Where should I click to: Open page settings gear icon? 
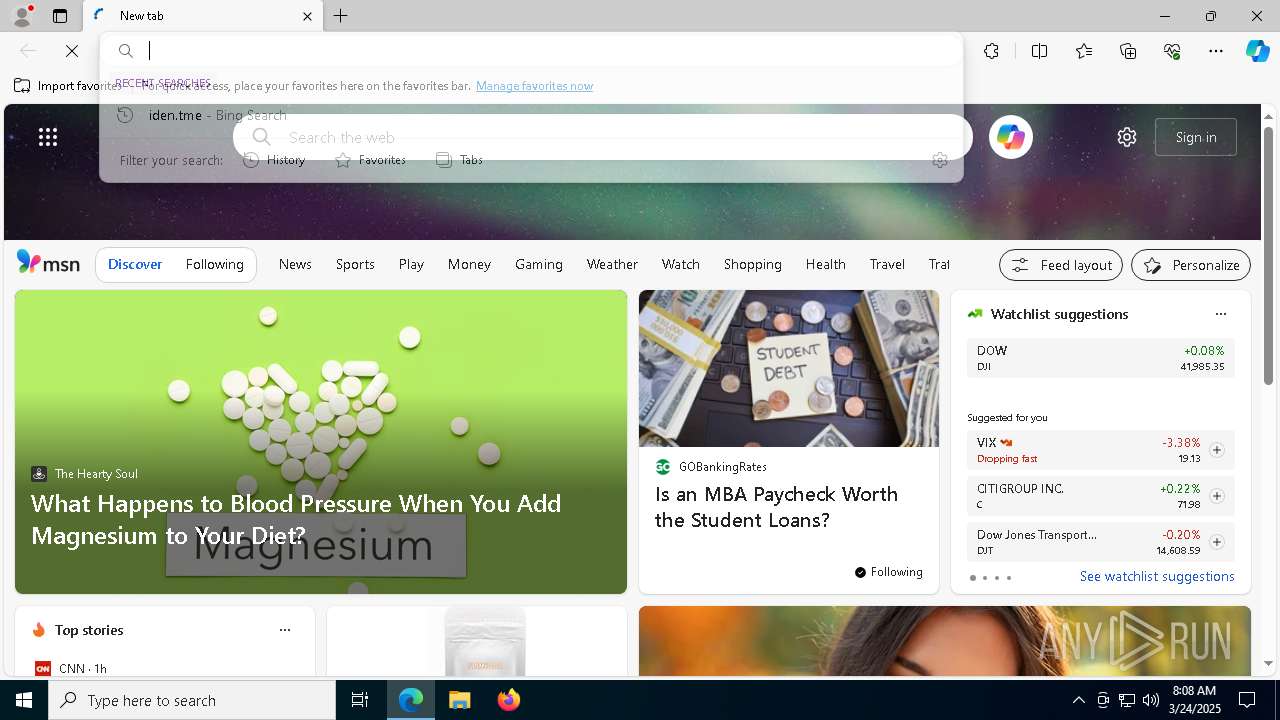pos(1127,137)
